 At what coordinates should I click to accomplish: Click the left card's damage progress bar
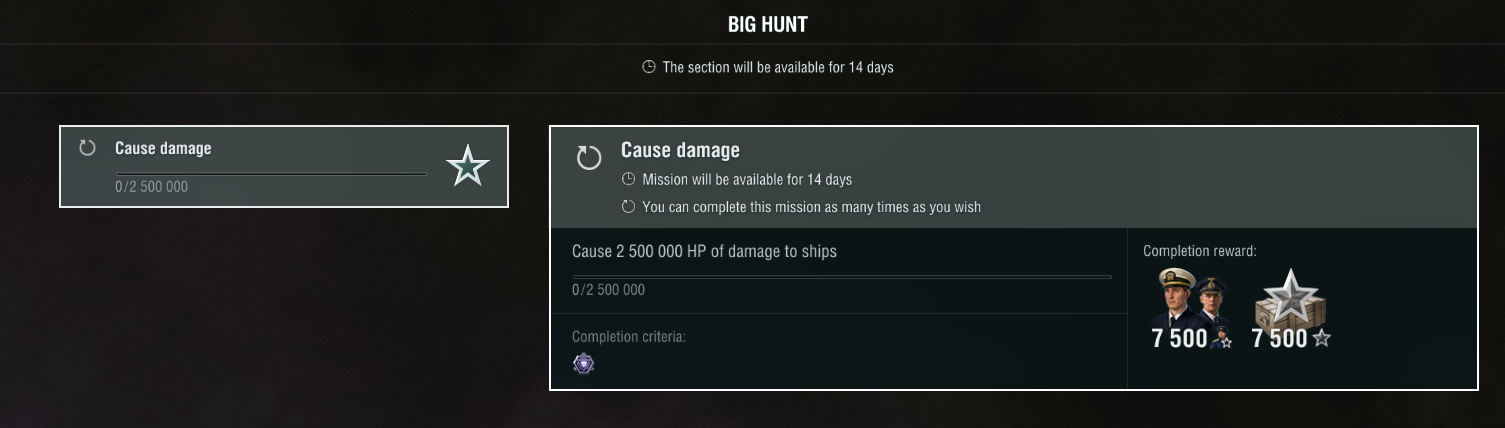tap(271, 174)
